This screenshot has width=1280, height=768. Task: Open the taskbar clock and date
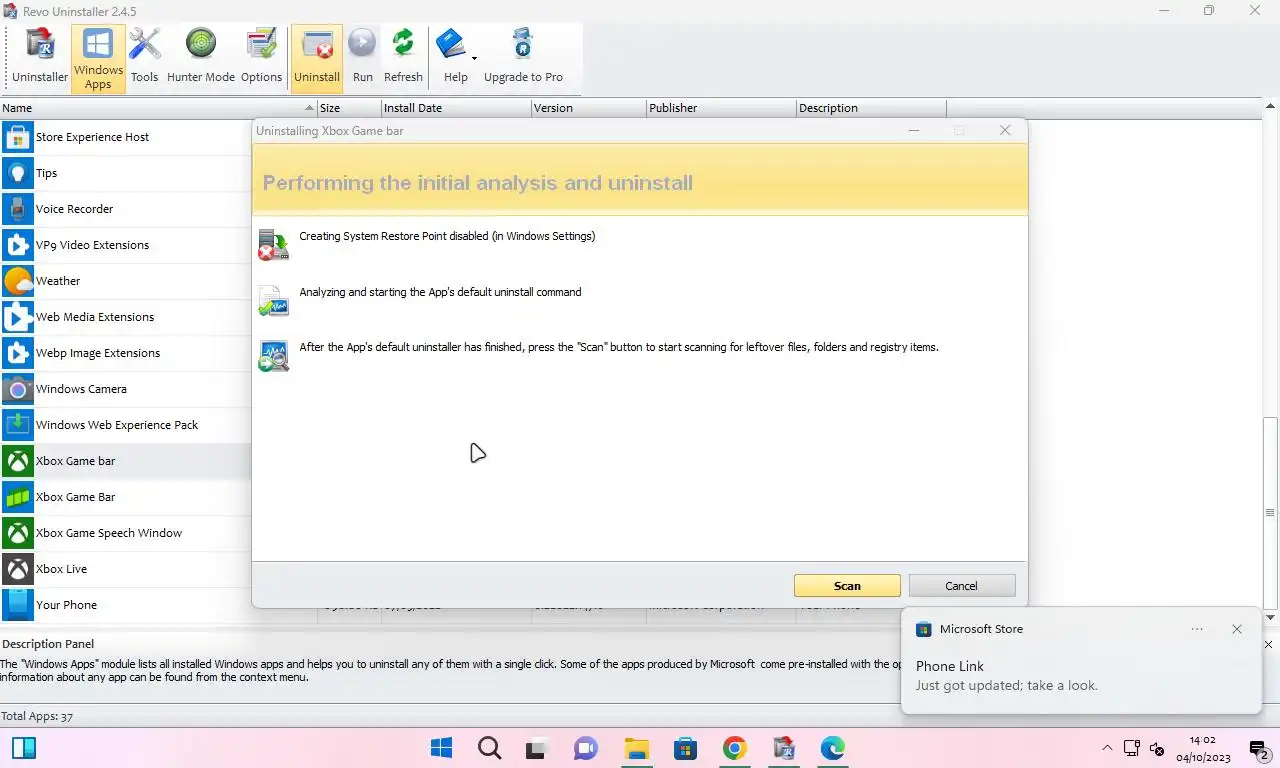click(1203, 748)
